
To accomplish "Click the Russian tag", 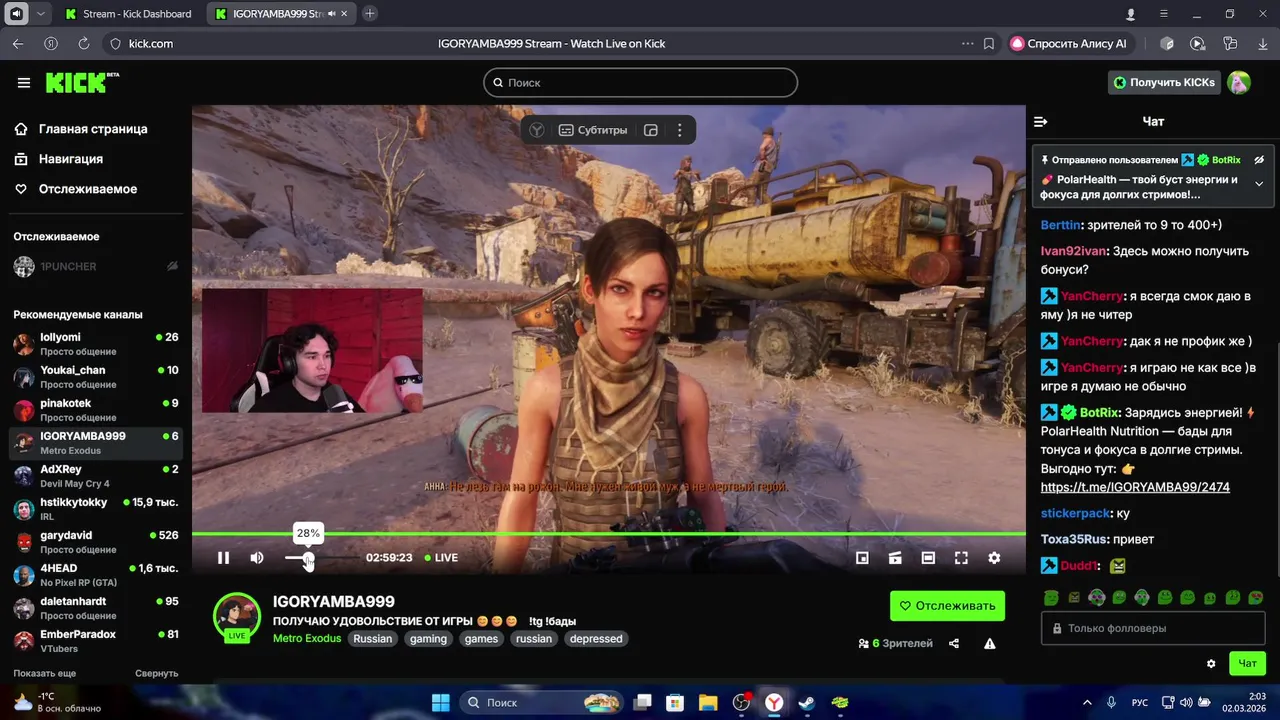I will [373, 639].
